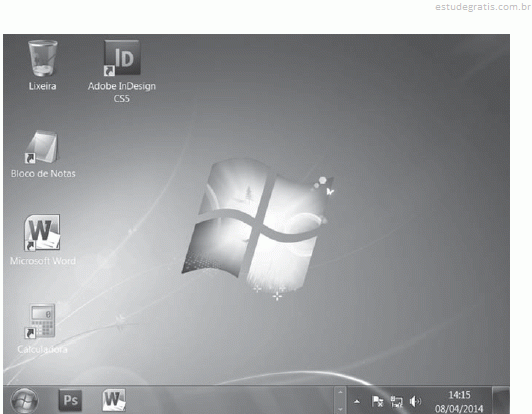The image size is (532, 414).
Task: Open the clock showing 14:15
Action: click(459, 395)
